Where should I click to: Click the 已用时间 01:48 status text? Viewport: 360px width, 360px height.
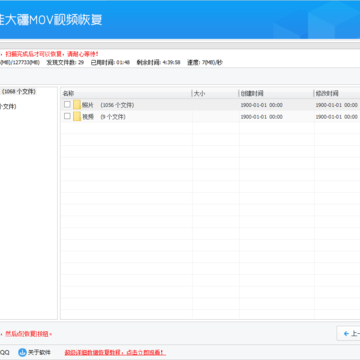(110, 62)
